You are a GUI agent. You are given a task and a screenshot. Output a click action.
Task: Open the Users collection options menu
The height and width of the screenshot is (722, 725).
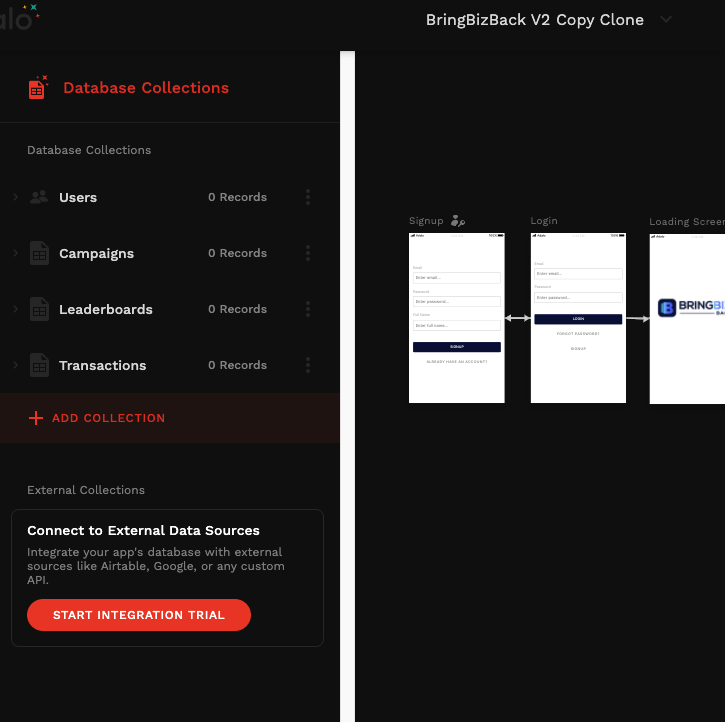(308, 197)
